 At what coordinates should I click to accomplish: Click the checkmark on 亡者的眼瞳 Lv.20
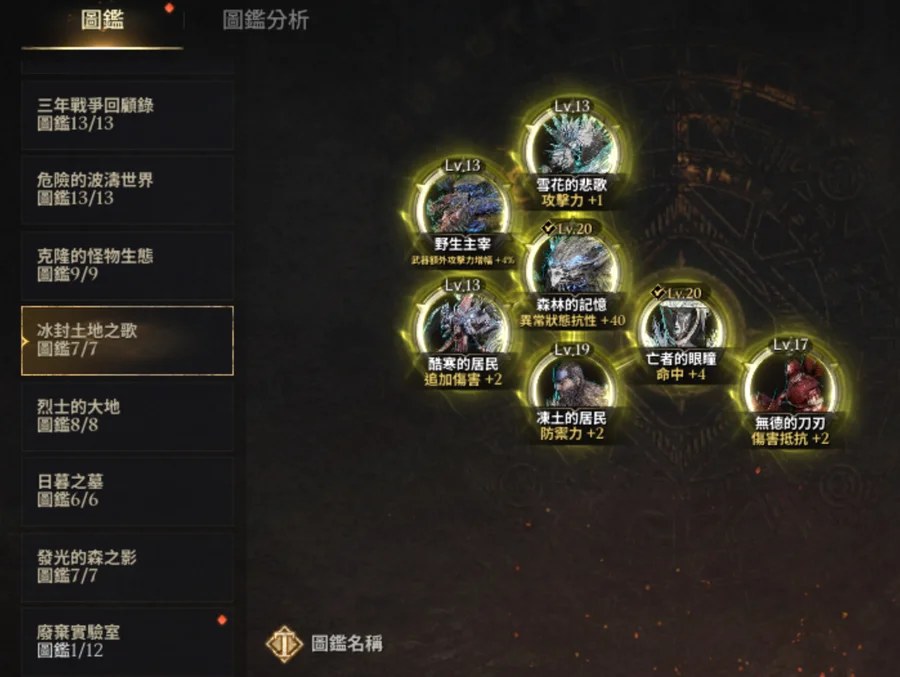(x=658, y=292)
